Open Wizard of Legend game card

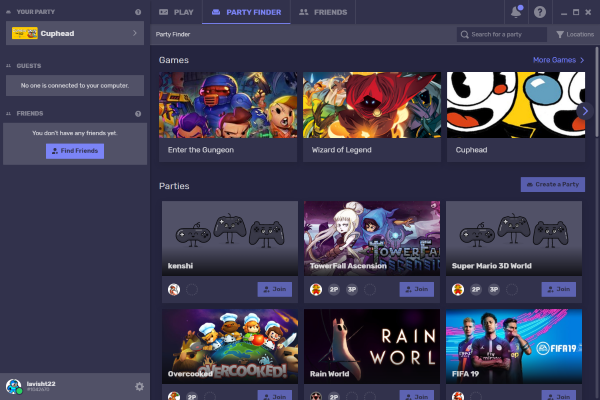(372, 117)
